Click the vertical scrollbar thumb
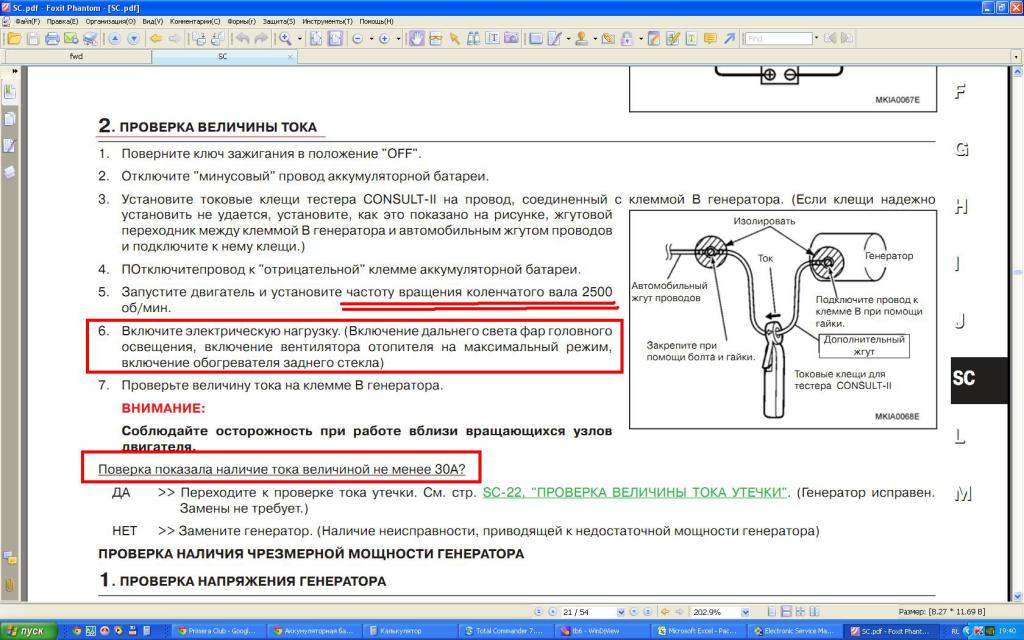The image size is (1024, 640). tap(1017, 272)
